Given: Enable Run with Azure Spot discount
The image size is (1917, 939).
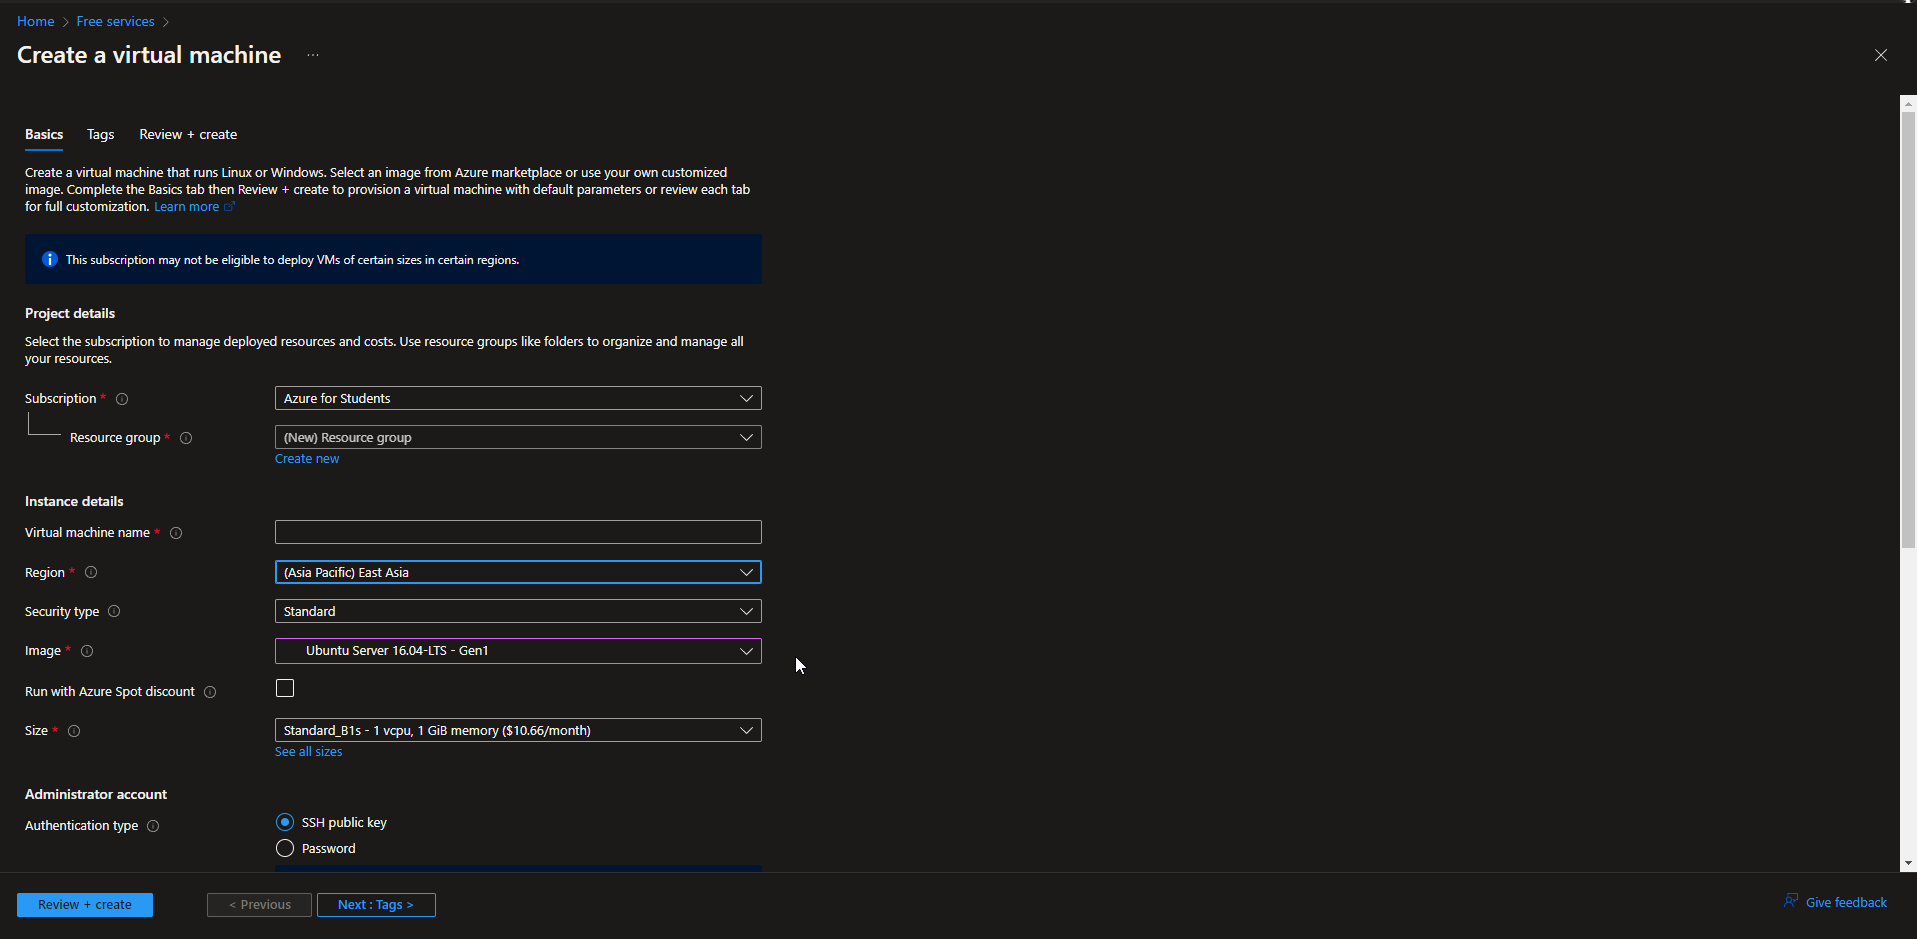Looking at the screenshot, I should (x=284, y=688).
